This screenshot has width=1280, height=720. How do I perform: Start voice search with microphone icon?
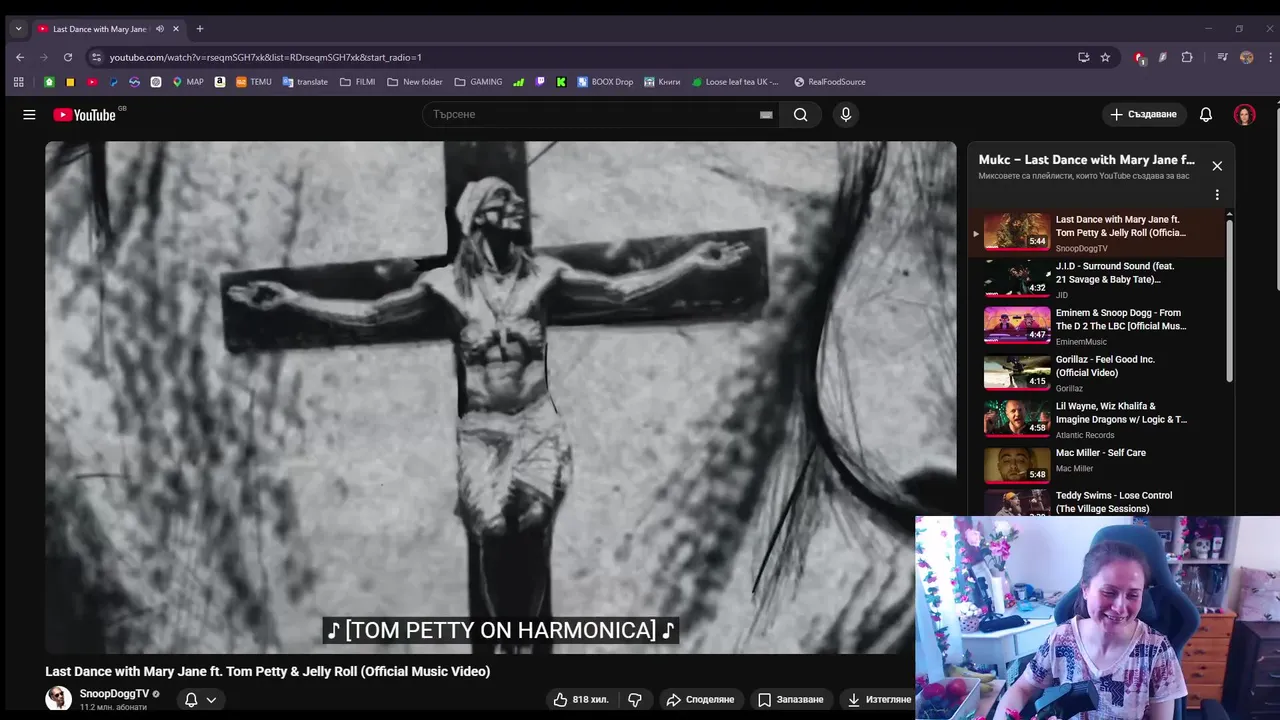[846, 115]
